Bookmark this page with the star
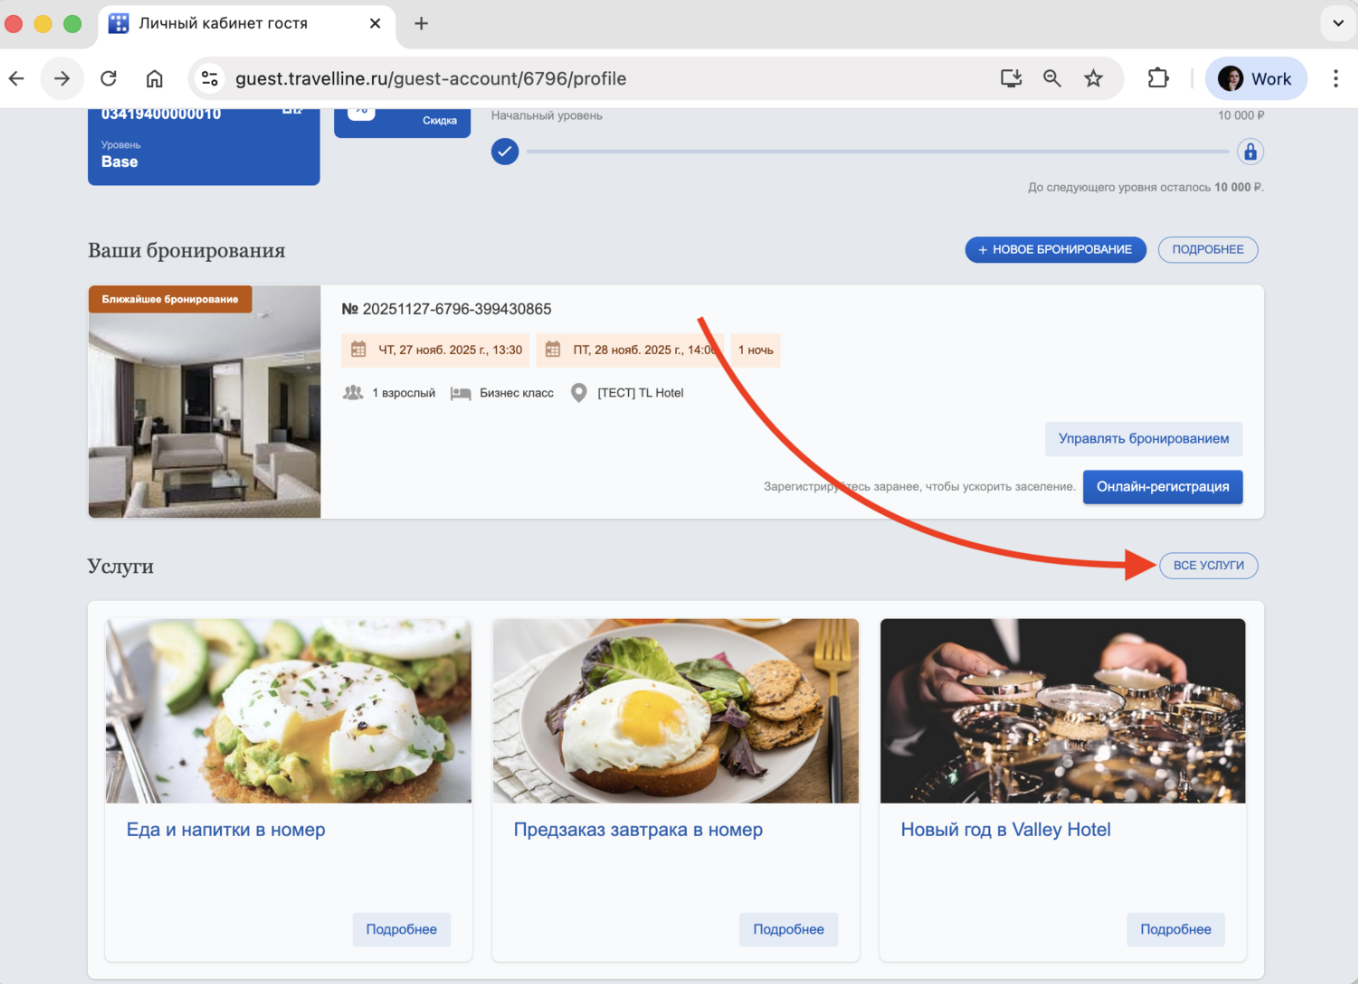The width and height of the screenshot is (1358, 984). [x=1094, y=78]
